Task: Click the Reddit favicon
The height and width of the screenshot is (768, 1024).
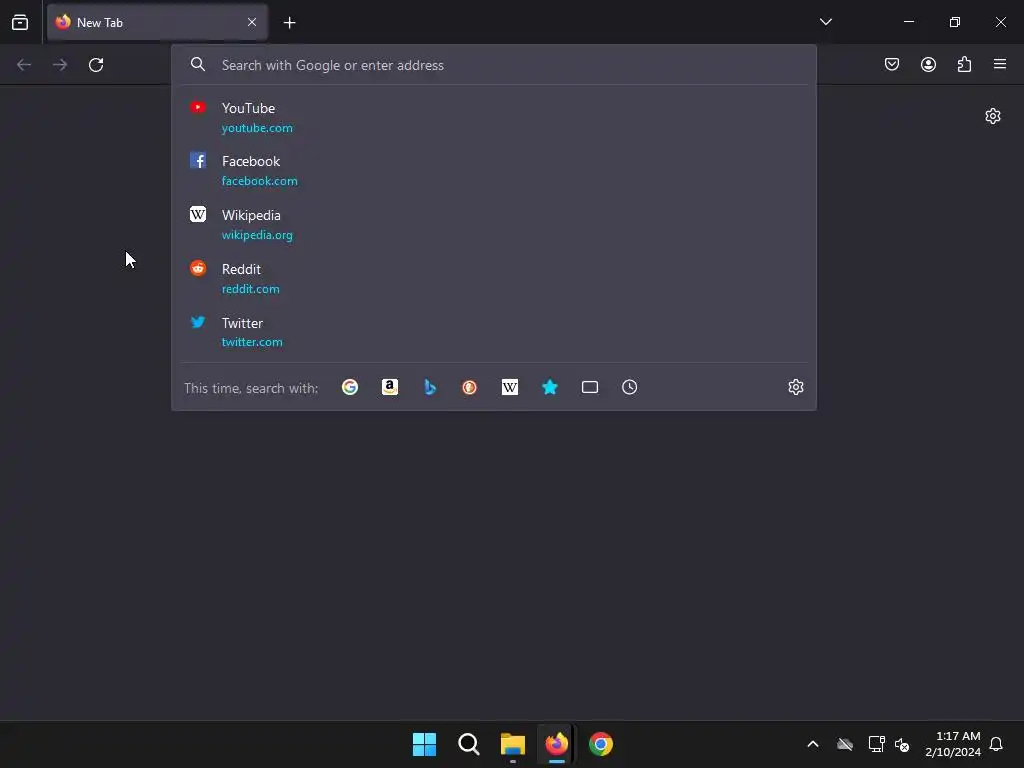Action: 198,268
